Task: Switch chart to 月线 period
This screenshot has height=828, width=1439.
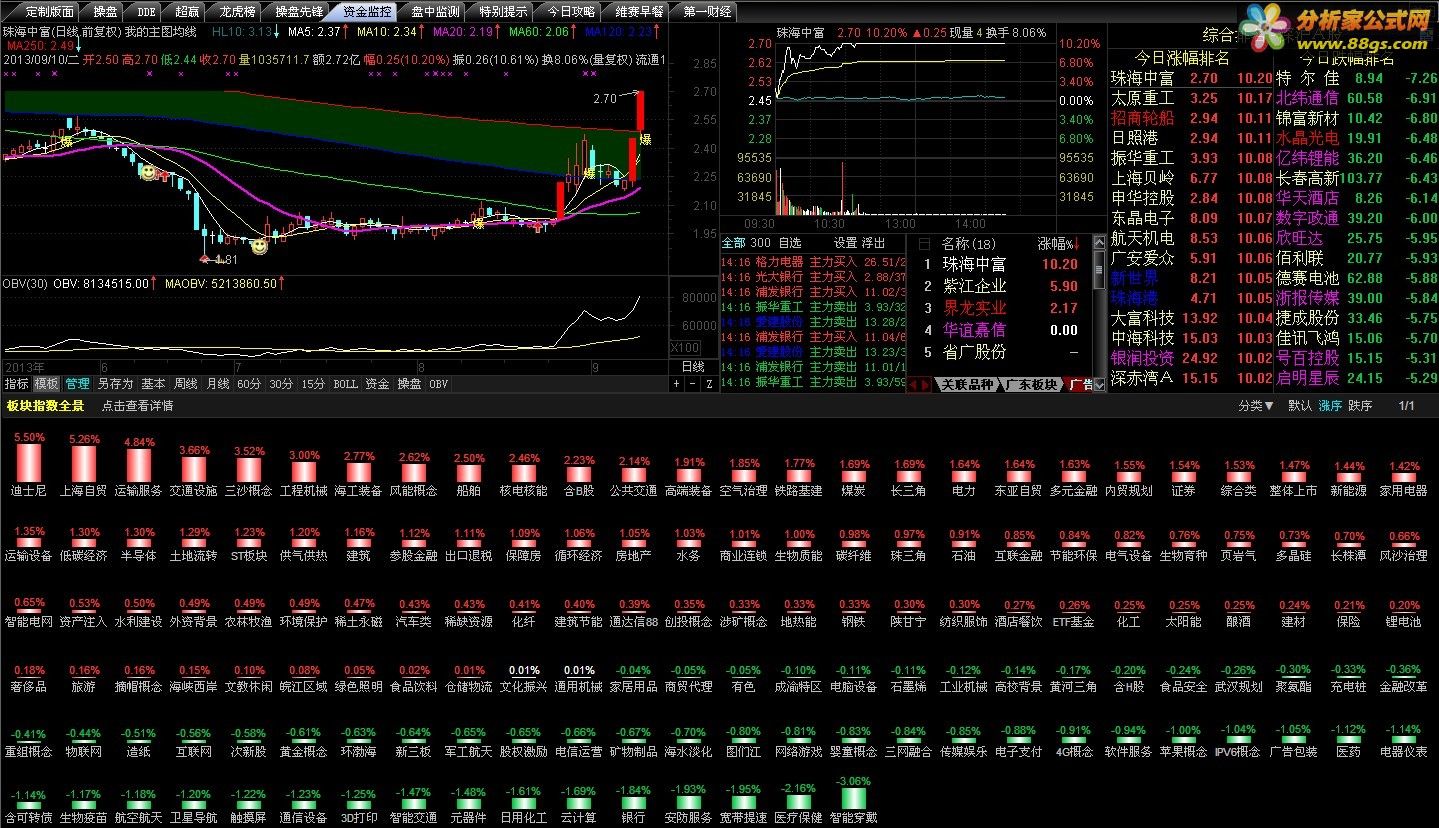Action: [x=218, y=384]
